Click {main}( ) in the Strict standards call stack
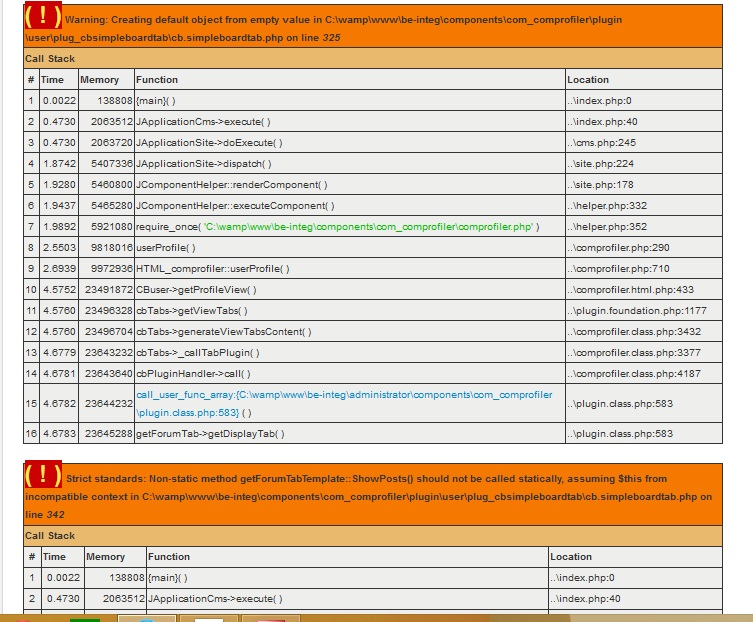 [168, 578]
